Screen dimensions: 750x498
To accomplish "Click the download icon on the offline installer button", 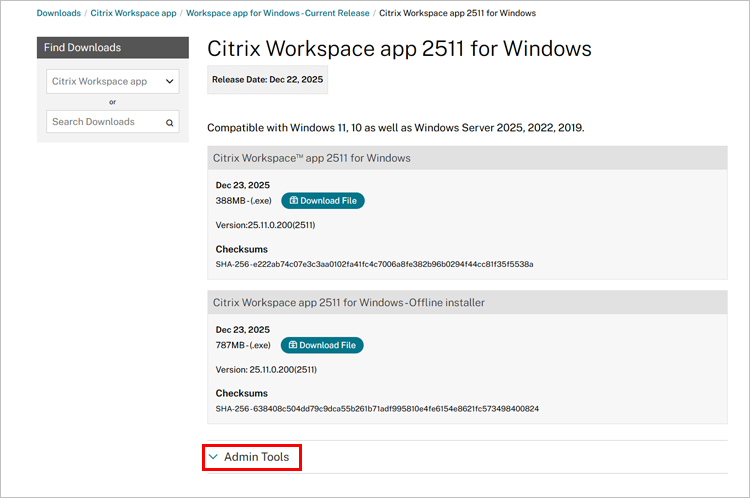I will [291, 345].
